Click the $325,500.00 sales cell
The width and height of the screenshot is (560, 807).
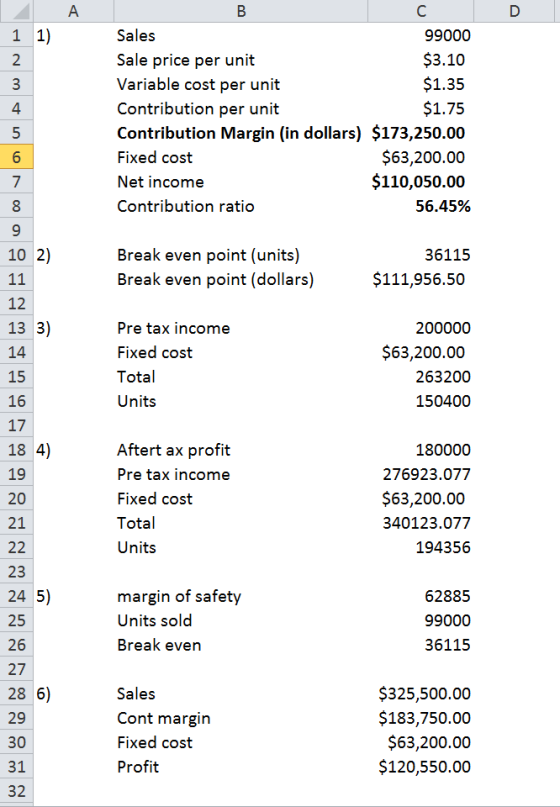[x=421, y=693]
